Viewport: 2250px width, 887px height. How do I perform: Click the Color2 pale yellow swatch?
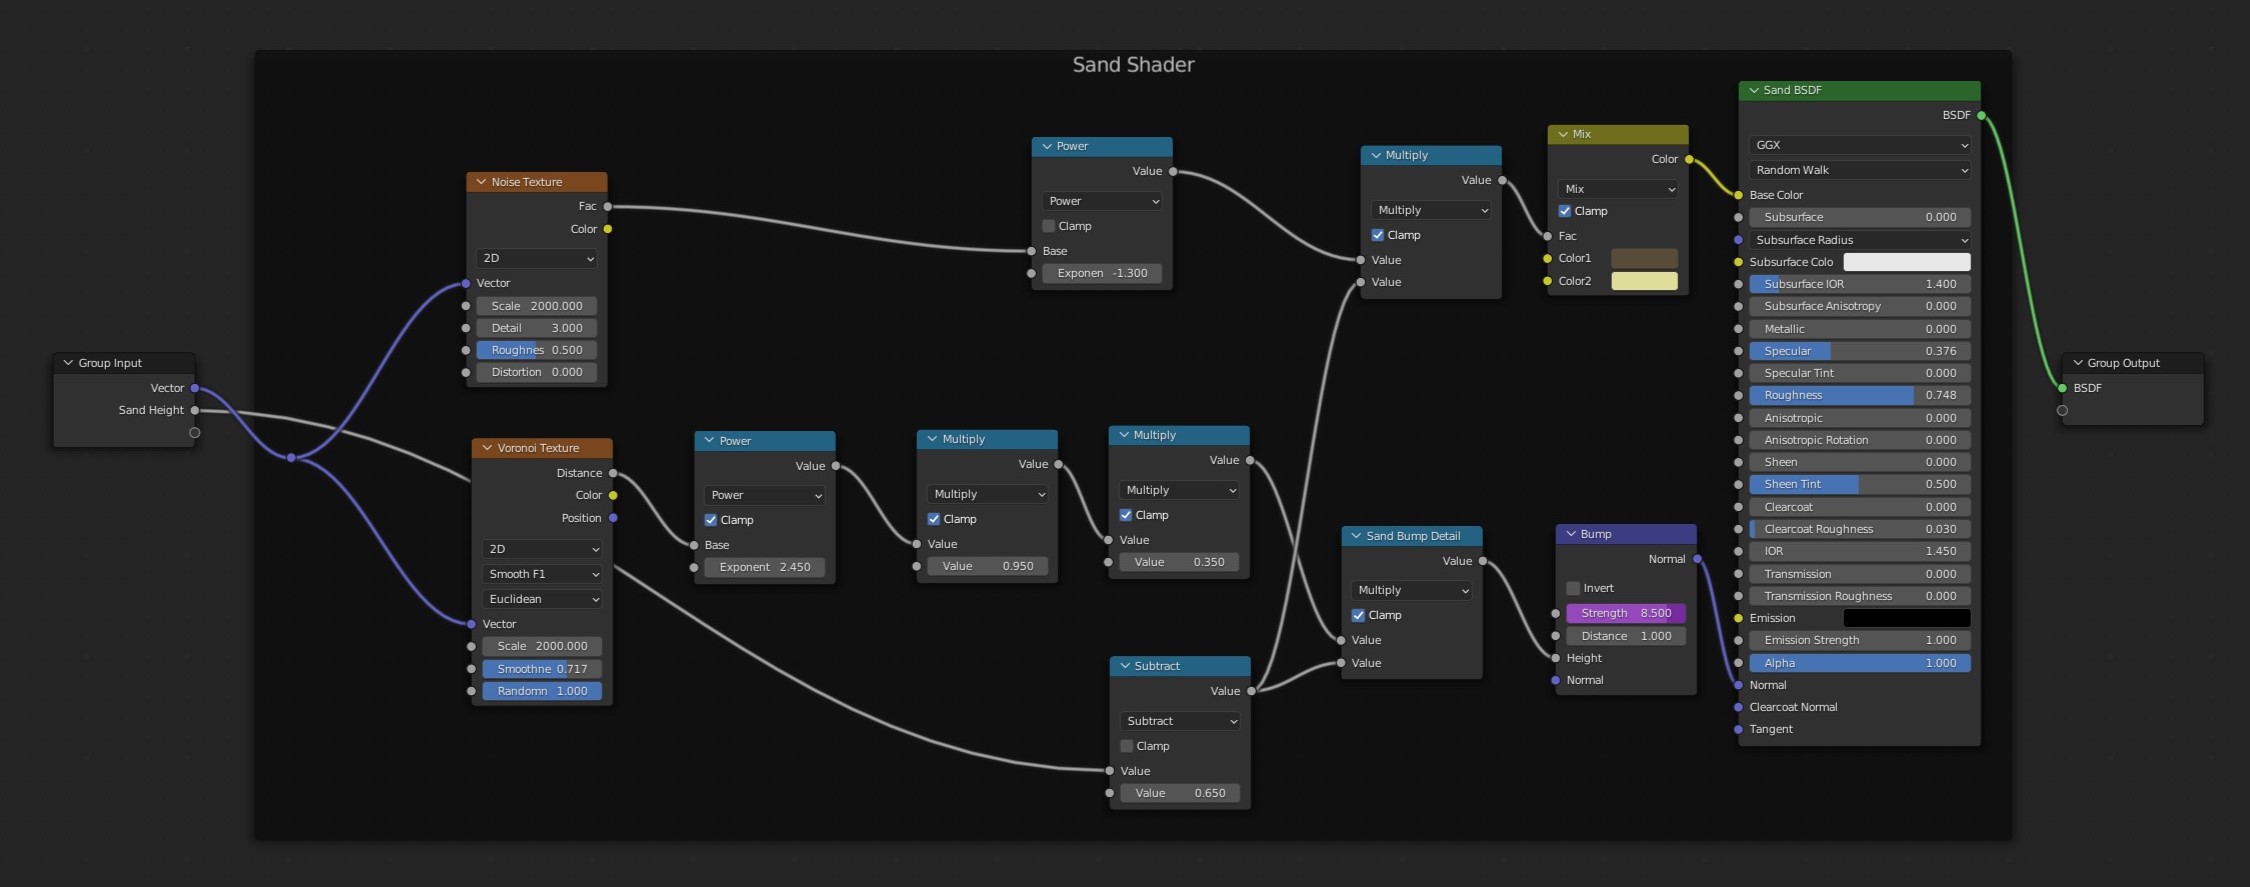[1644, 281]
